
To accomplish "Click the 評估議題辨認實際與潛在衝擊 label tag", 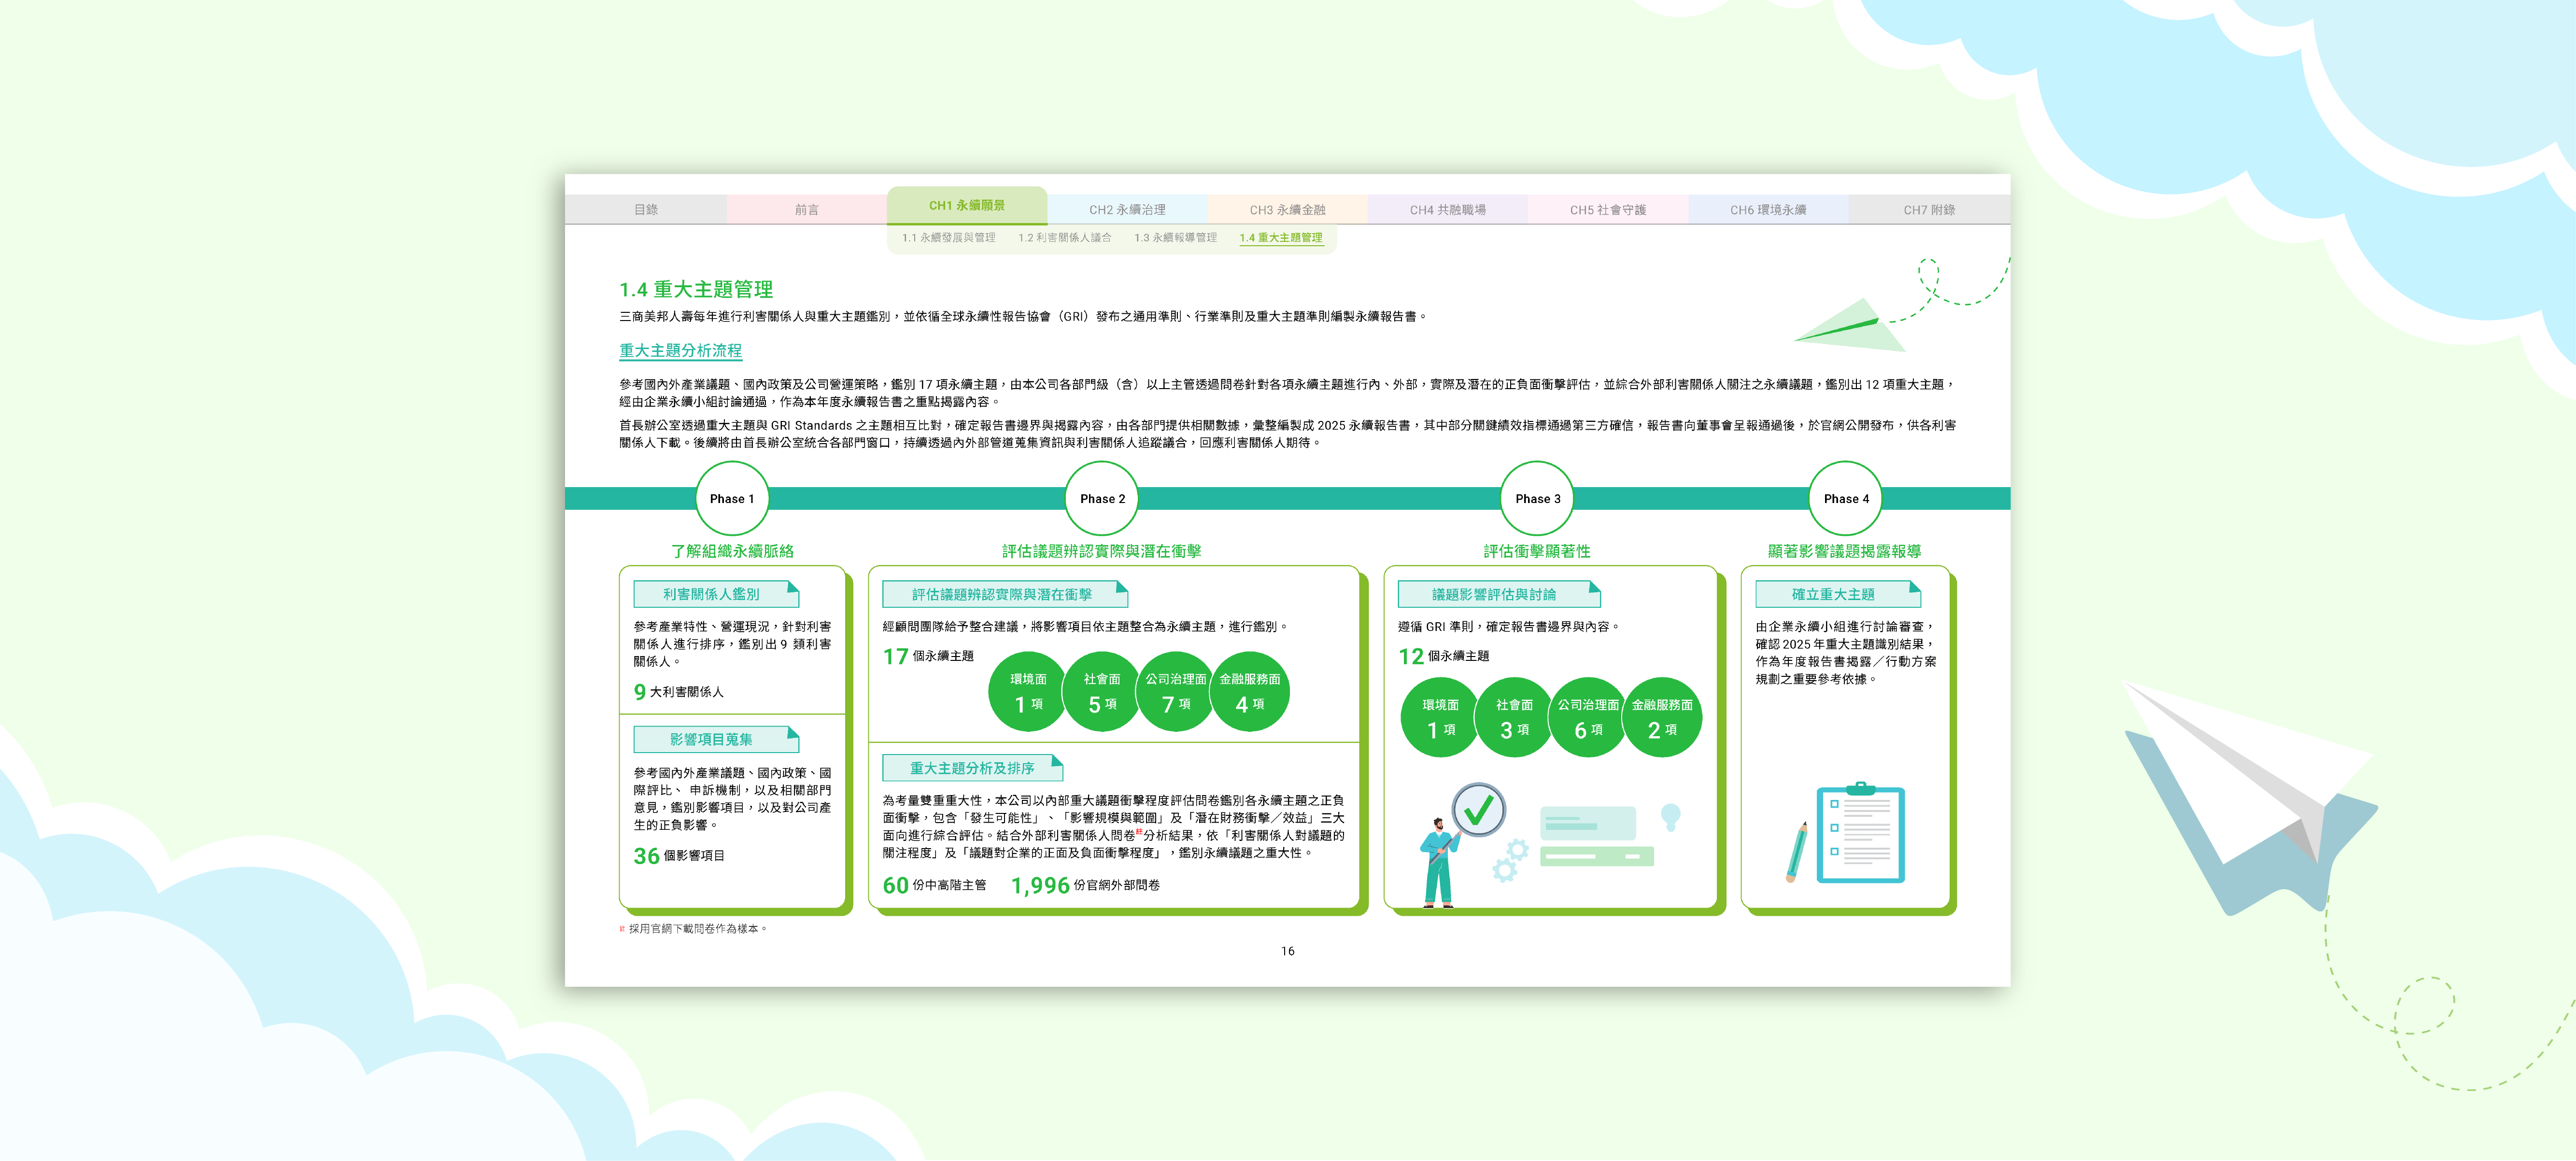I will 1005,594.
